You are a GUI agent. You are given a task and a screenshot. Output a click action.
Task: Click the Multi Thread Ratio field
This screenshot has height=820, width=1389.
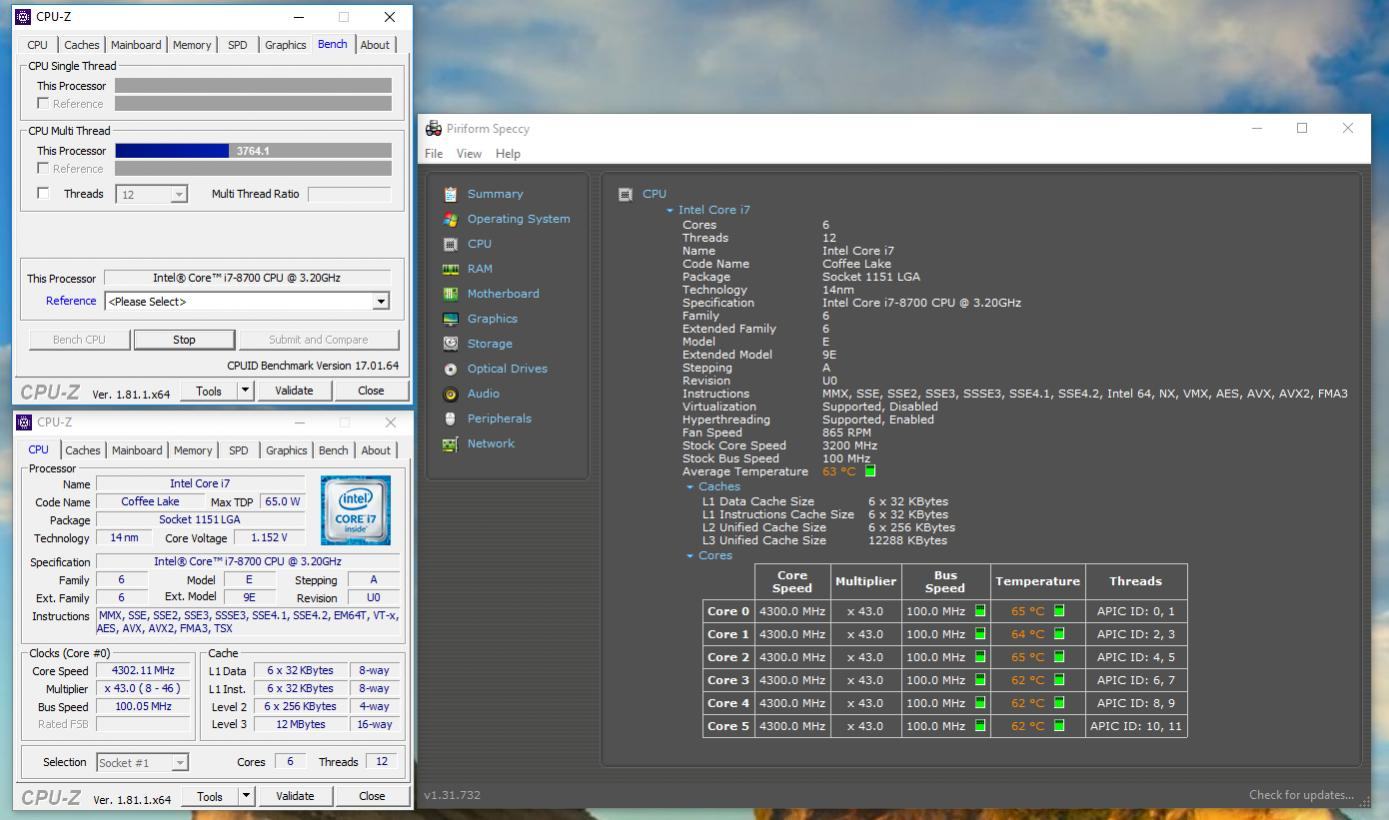pyautogui.click(x=349, y=194)
